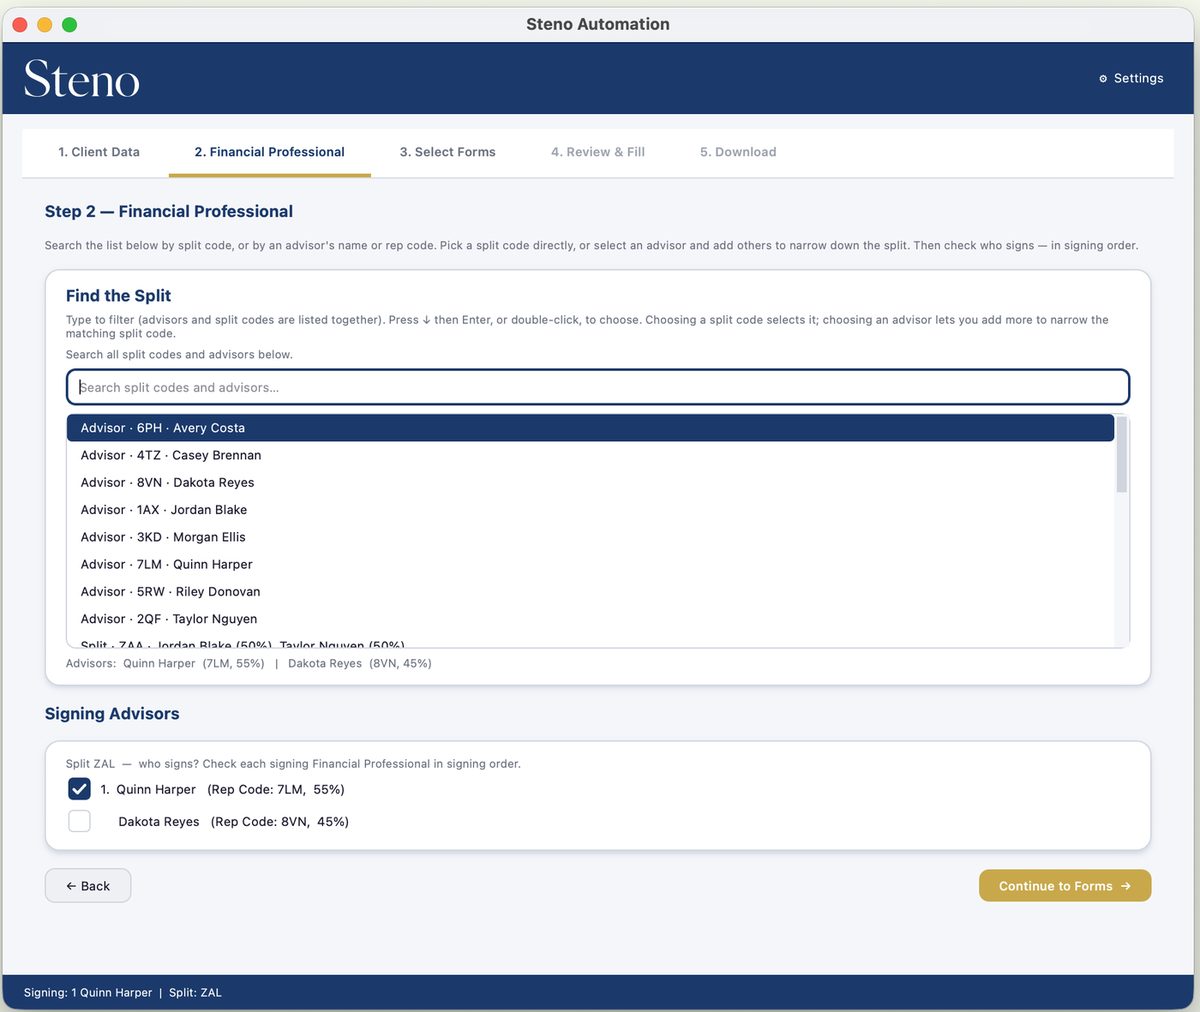Select advisor 1AX Jordan Blake
This screenshot has width=1200, height=1012.
590,510
